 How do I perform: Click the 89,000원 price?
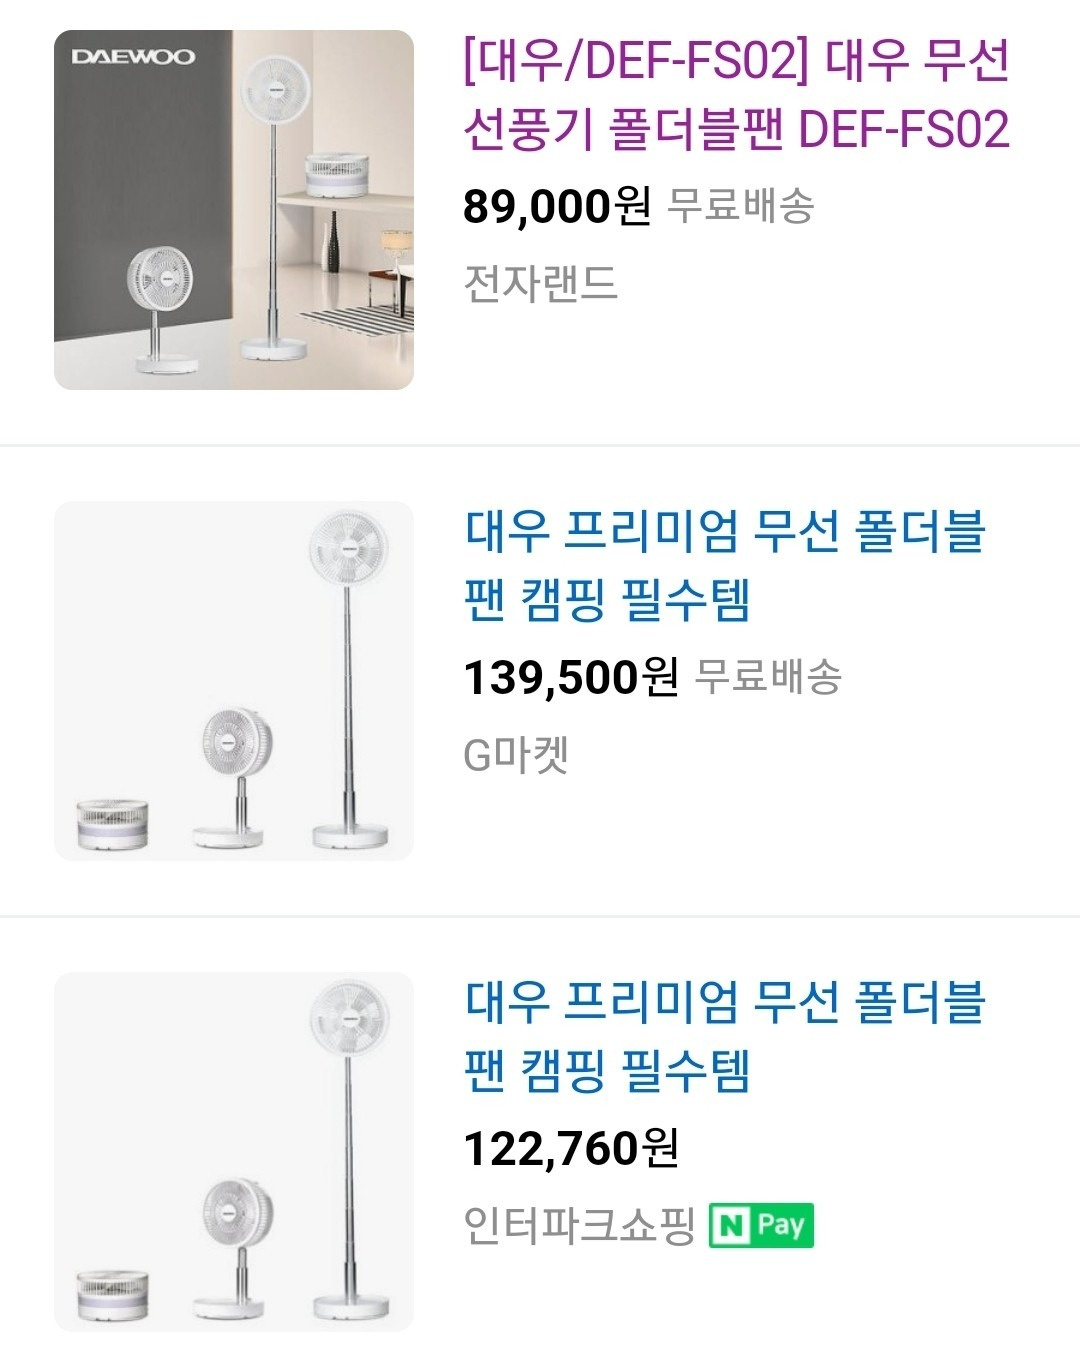556,207
